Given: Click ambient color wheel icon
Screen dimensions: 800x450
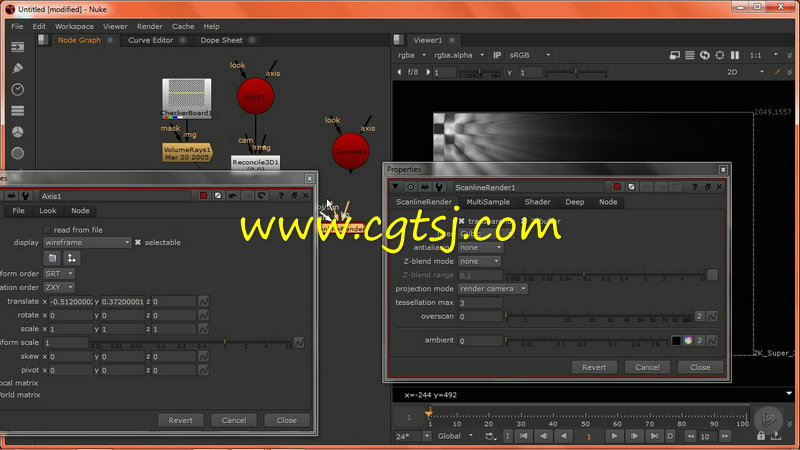Looking at the screenshot, I should [x=688, y=340].
